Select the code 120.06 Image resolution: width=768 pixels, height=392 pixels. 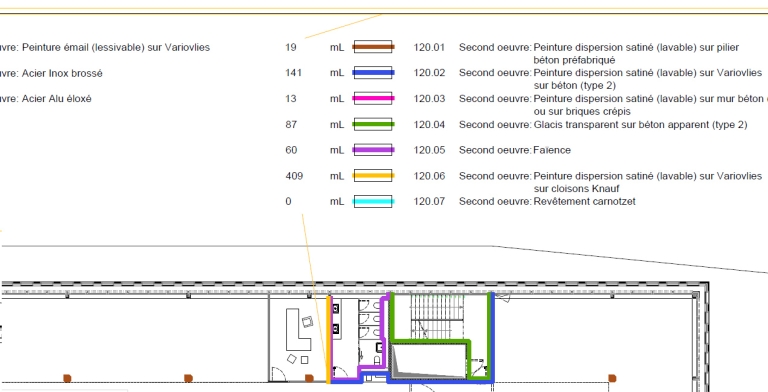click(429, 175)
